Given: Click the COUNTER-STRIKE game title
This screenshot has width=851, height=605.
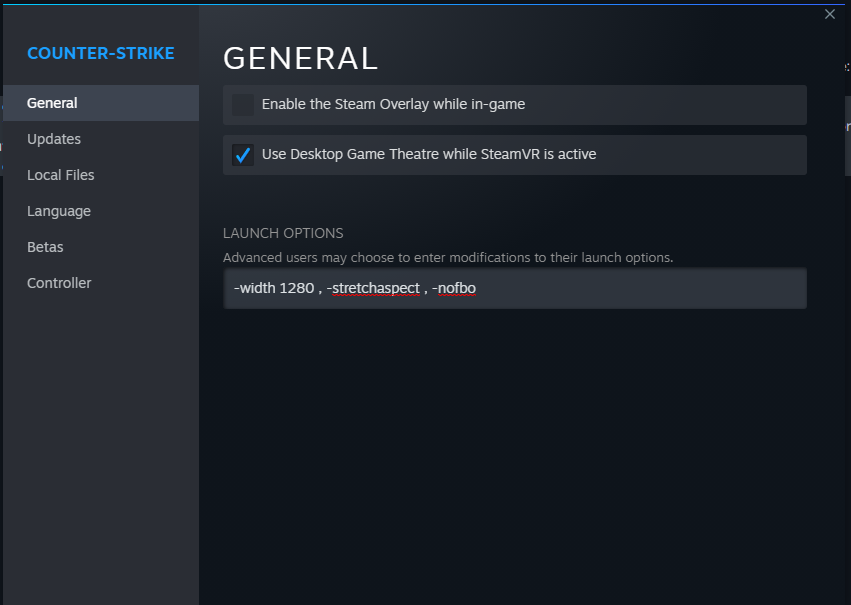Looking at the screenshot, I should [x=101, y=53].
